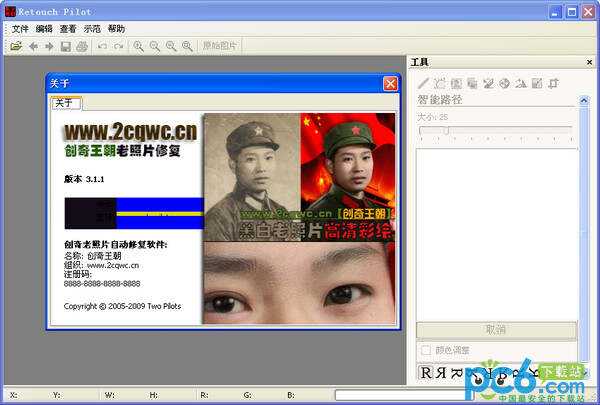The height and width of the screenshot is (405, 600).
Task: Select the fifth tool with diagonal brush icon
Action: (x=488, y=83)
